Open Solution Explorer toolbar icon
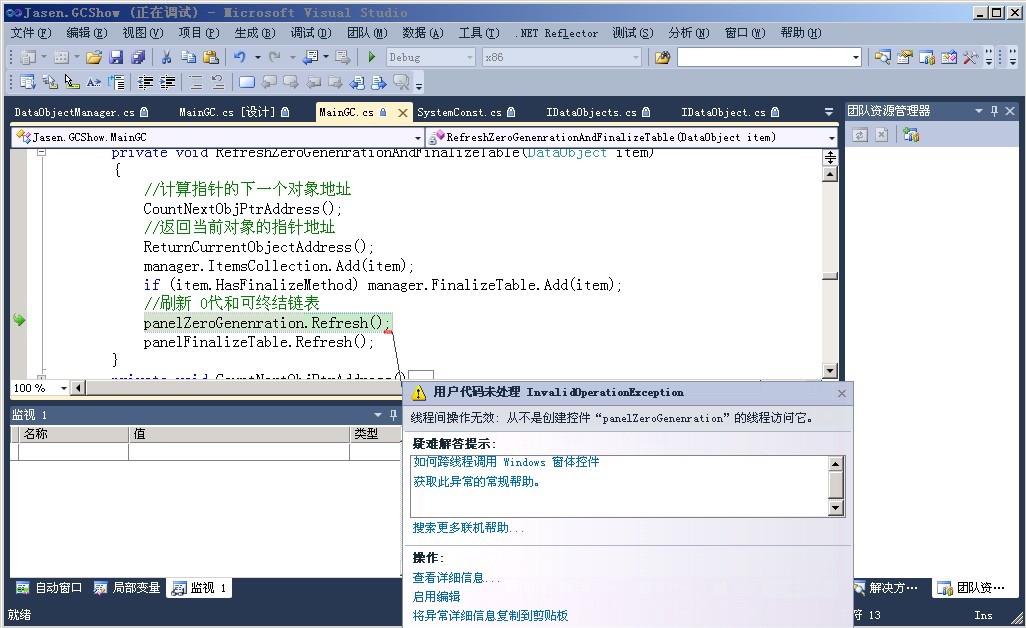Viewport: 1026px width, 628px height. (x=882, y=58)
